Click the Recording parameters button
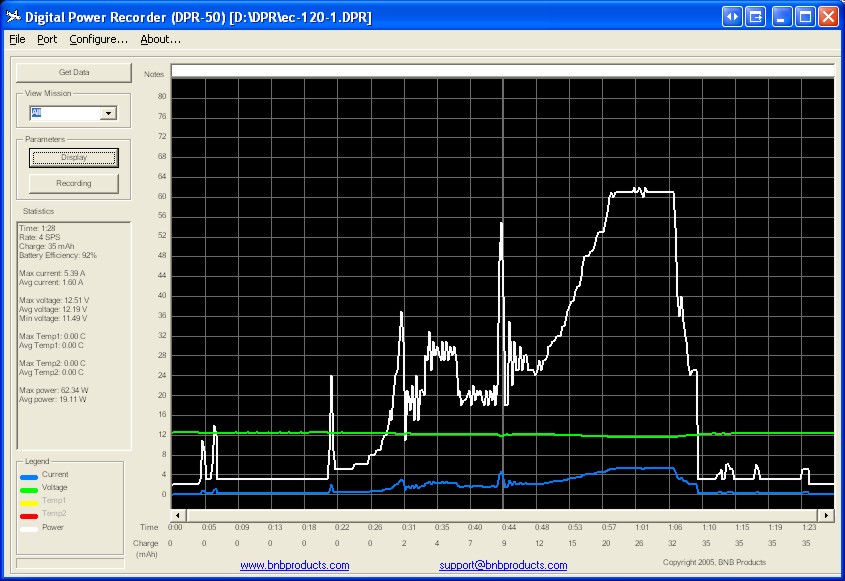Viewport: 845px width, 581px height. pos(74,183)
